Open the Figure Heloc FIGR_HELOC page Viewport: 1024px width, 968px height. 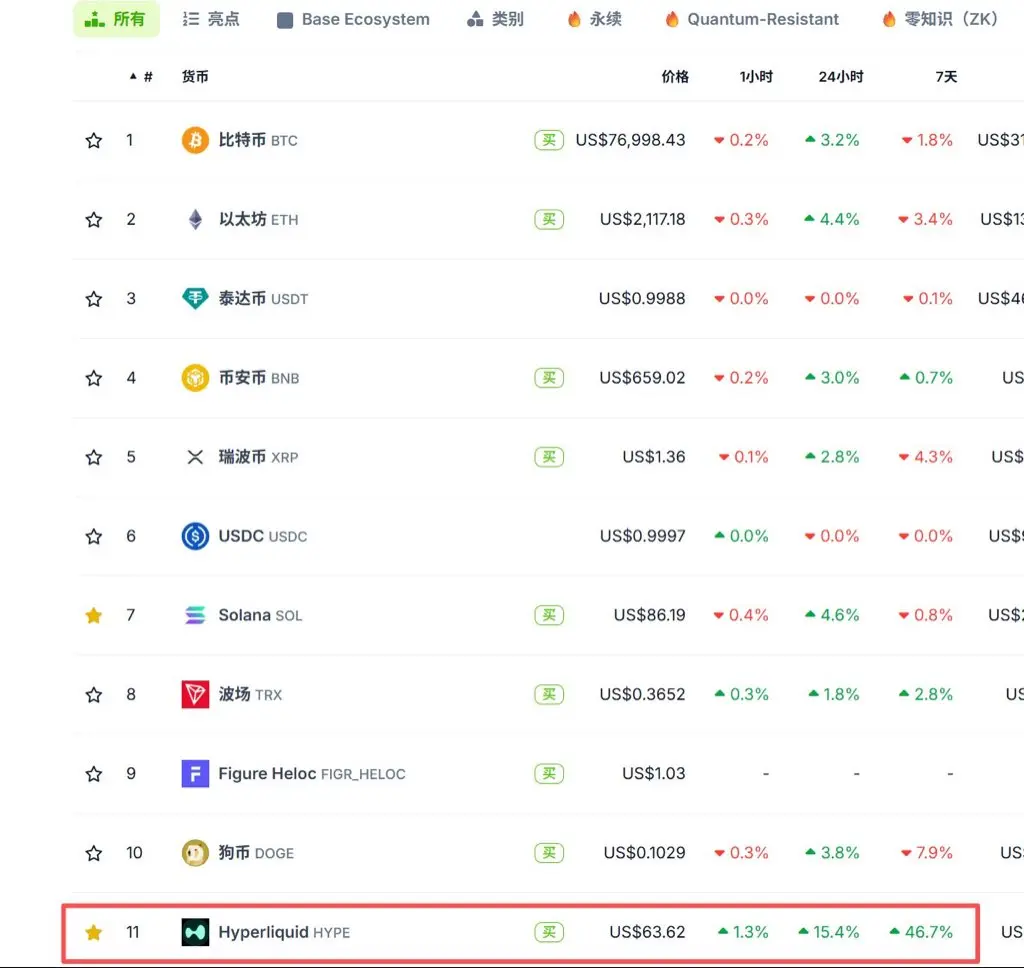click(x=312, y=773)
